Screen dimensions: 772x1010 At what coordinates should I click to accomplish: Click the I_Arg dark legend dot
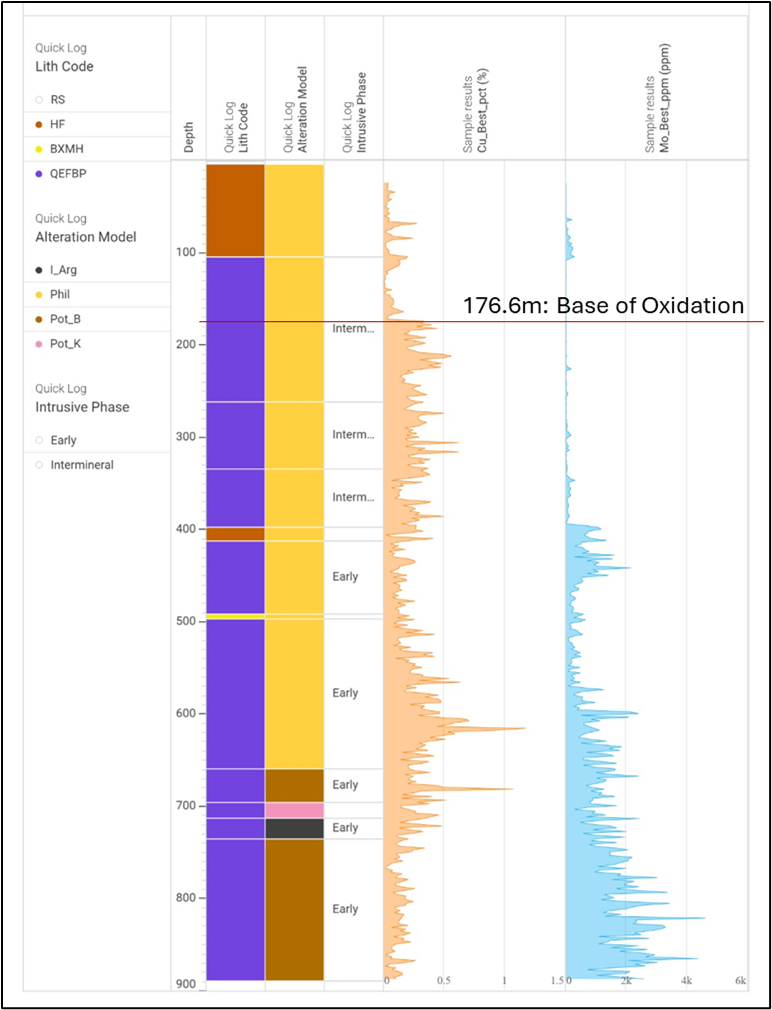coord(38,270)
